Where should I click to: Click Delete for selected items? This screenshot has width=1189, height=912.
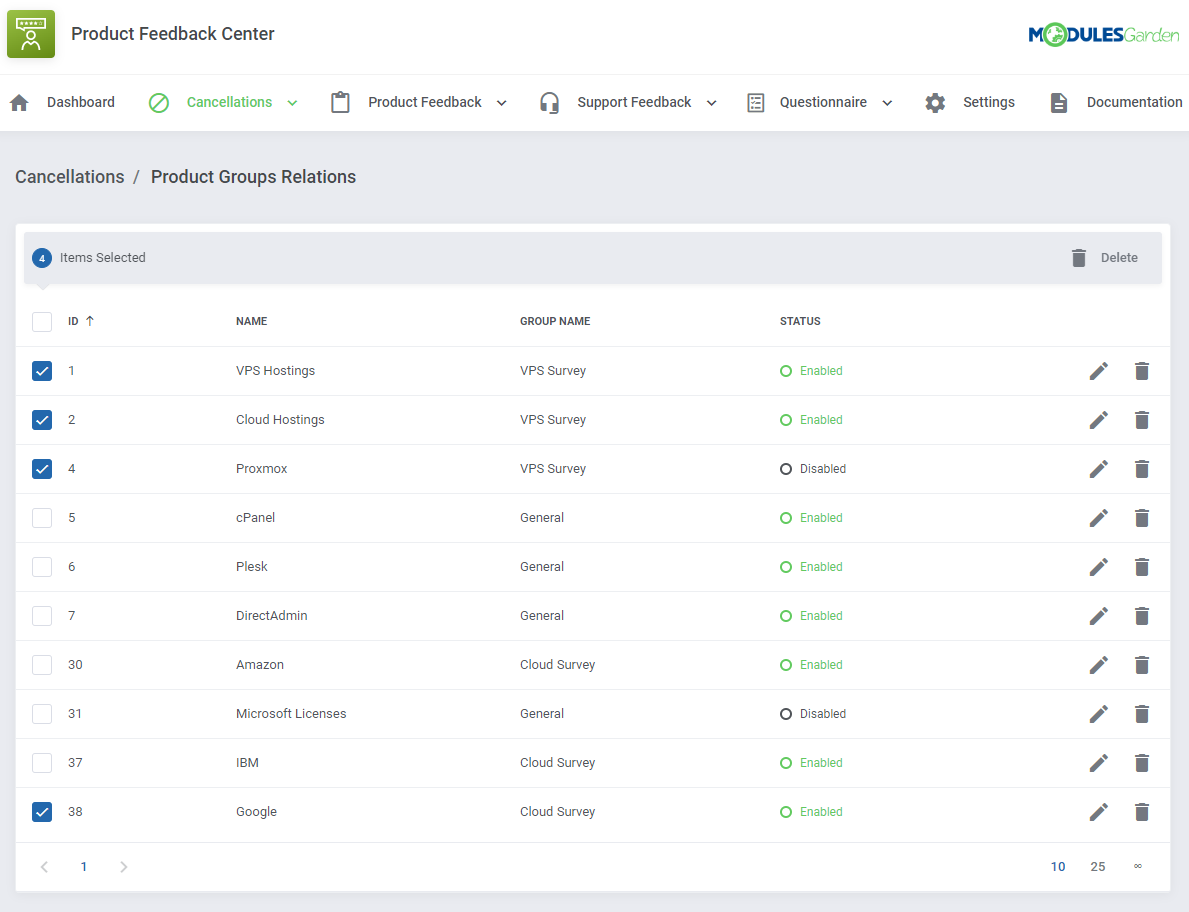1105,258
